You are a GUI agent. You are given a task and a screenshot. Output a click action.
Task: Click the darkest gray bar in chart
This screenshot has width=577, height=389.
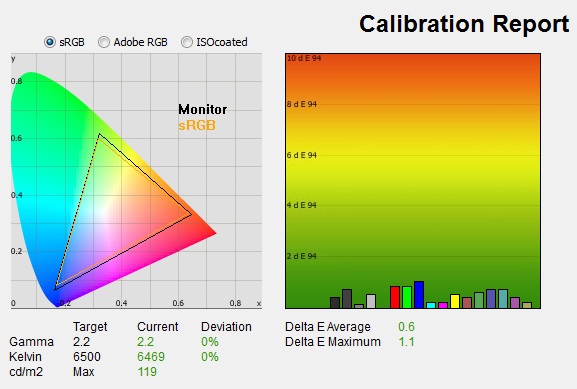click(335, 303)
